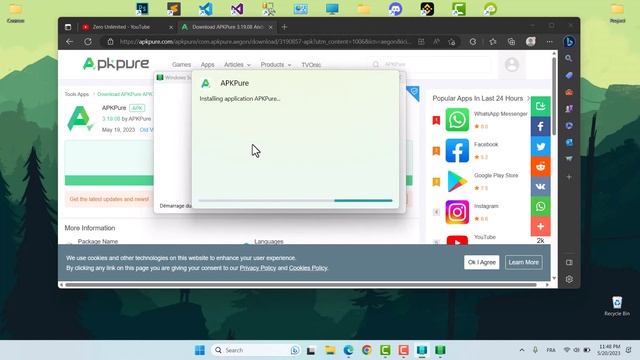Open the Google Play Store app icon

pos(457,181)
